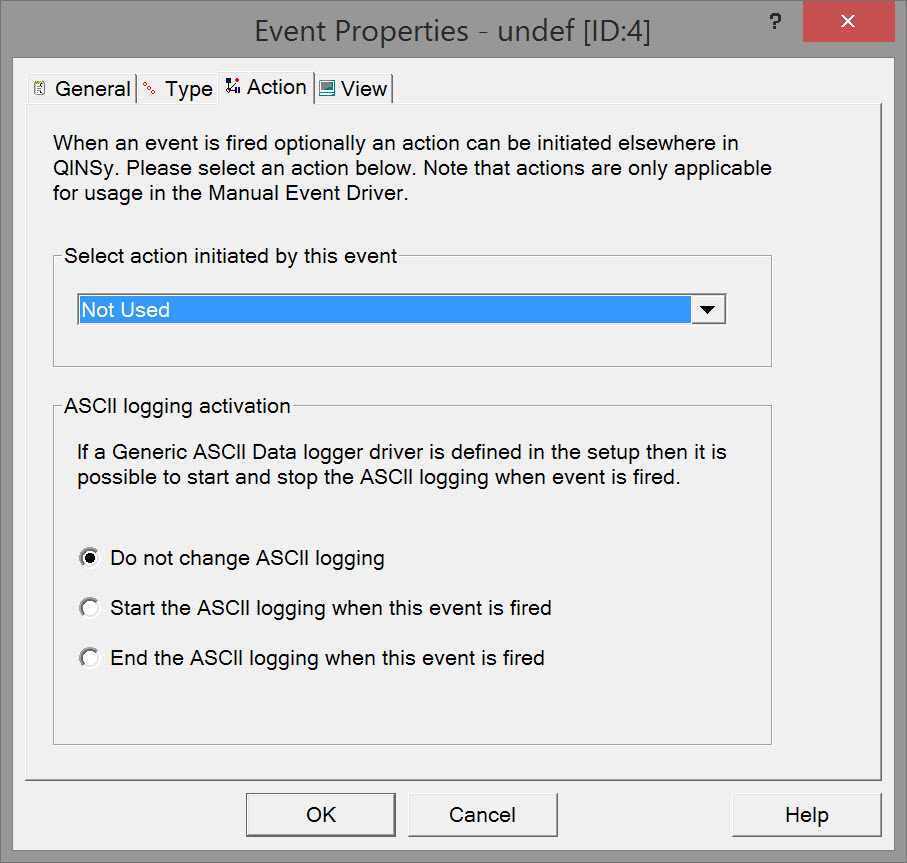This screenshot has height=863, width=907.
Task: Click the Type tab's red dotted icon
Action: click(150, 88)
